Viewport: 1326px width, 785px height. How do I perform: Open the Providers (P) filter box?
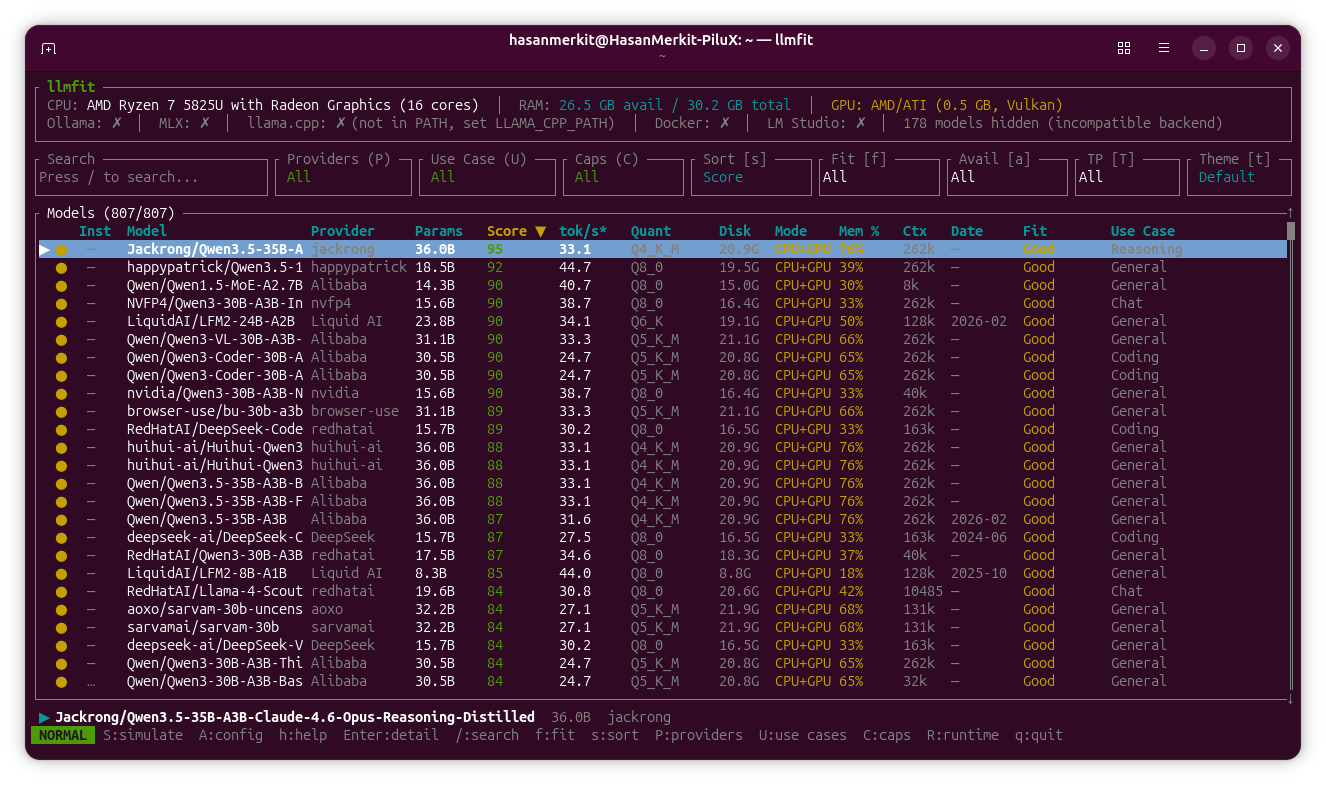pos(343,177)
